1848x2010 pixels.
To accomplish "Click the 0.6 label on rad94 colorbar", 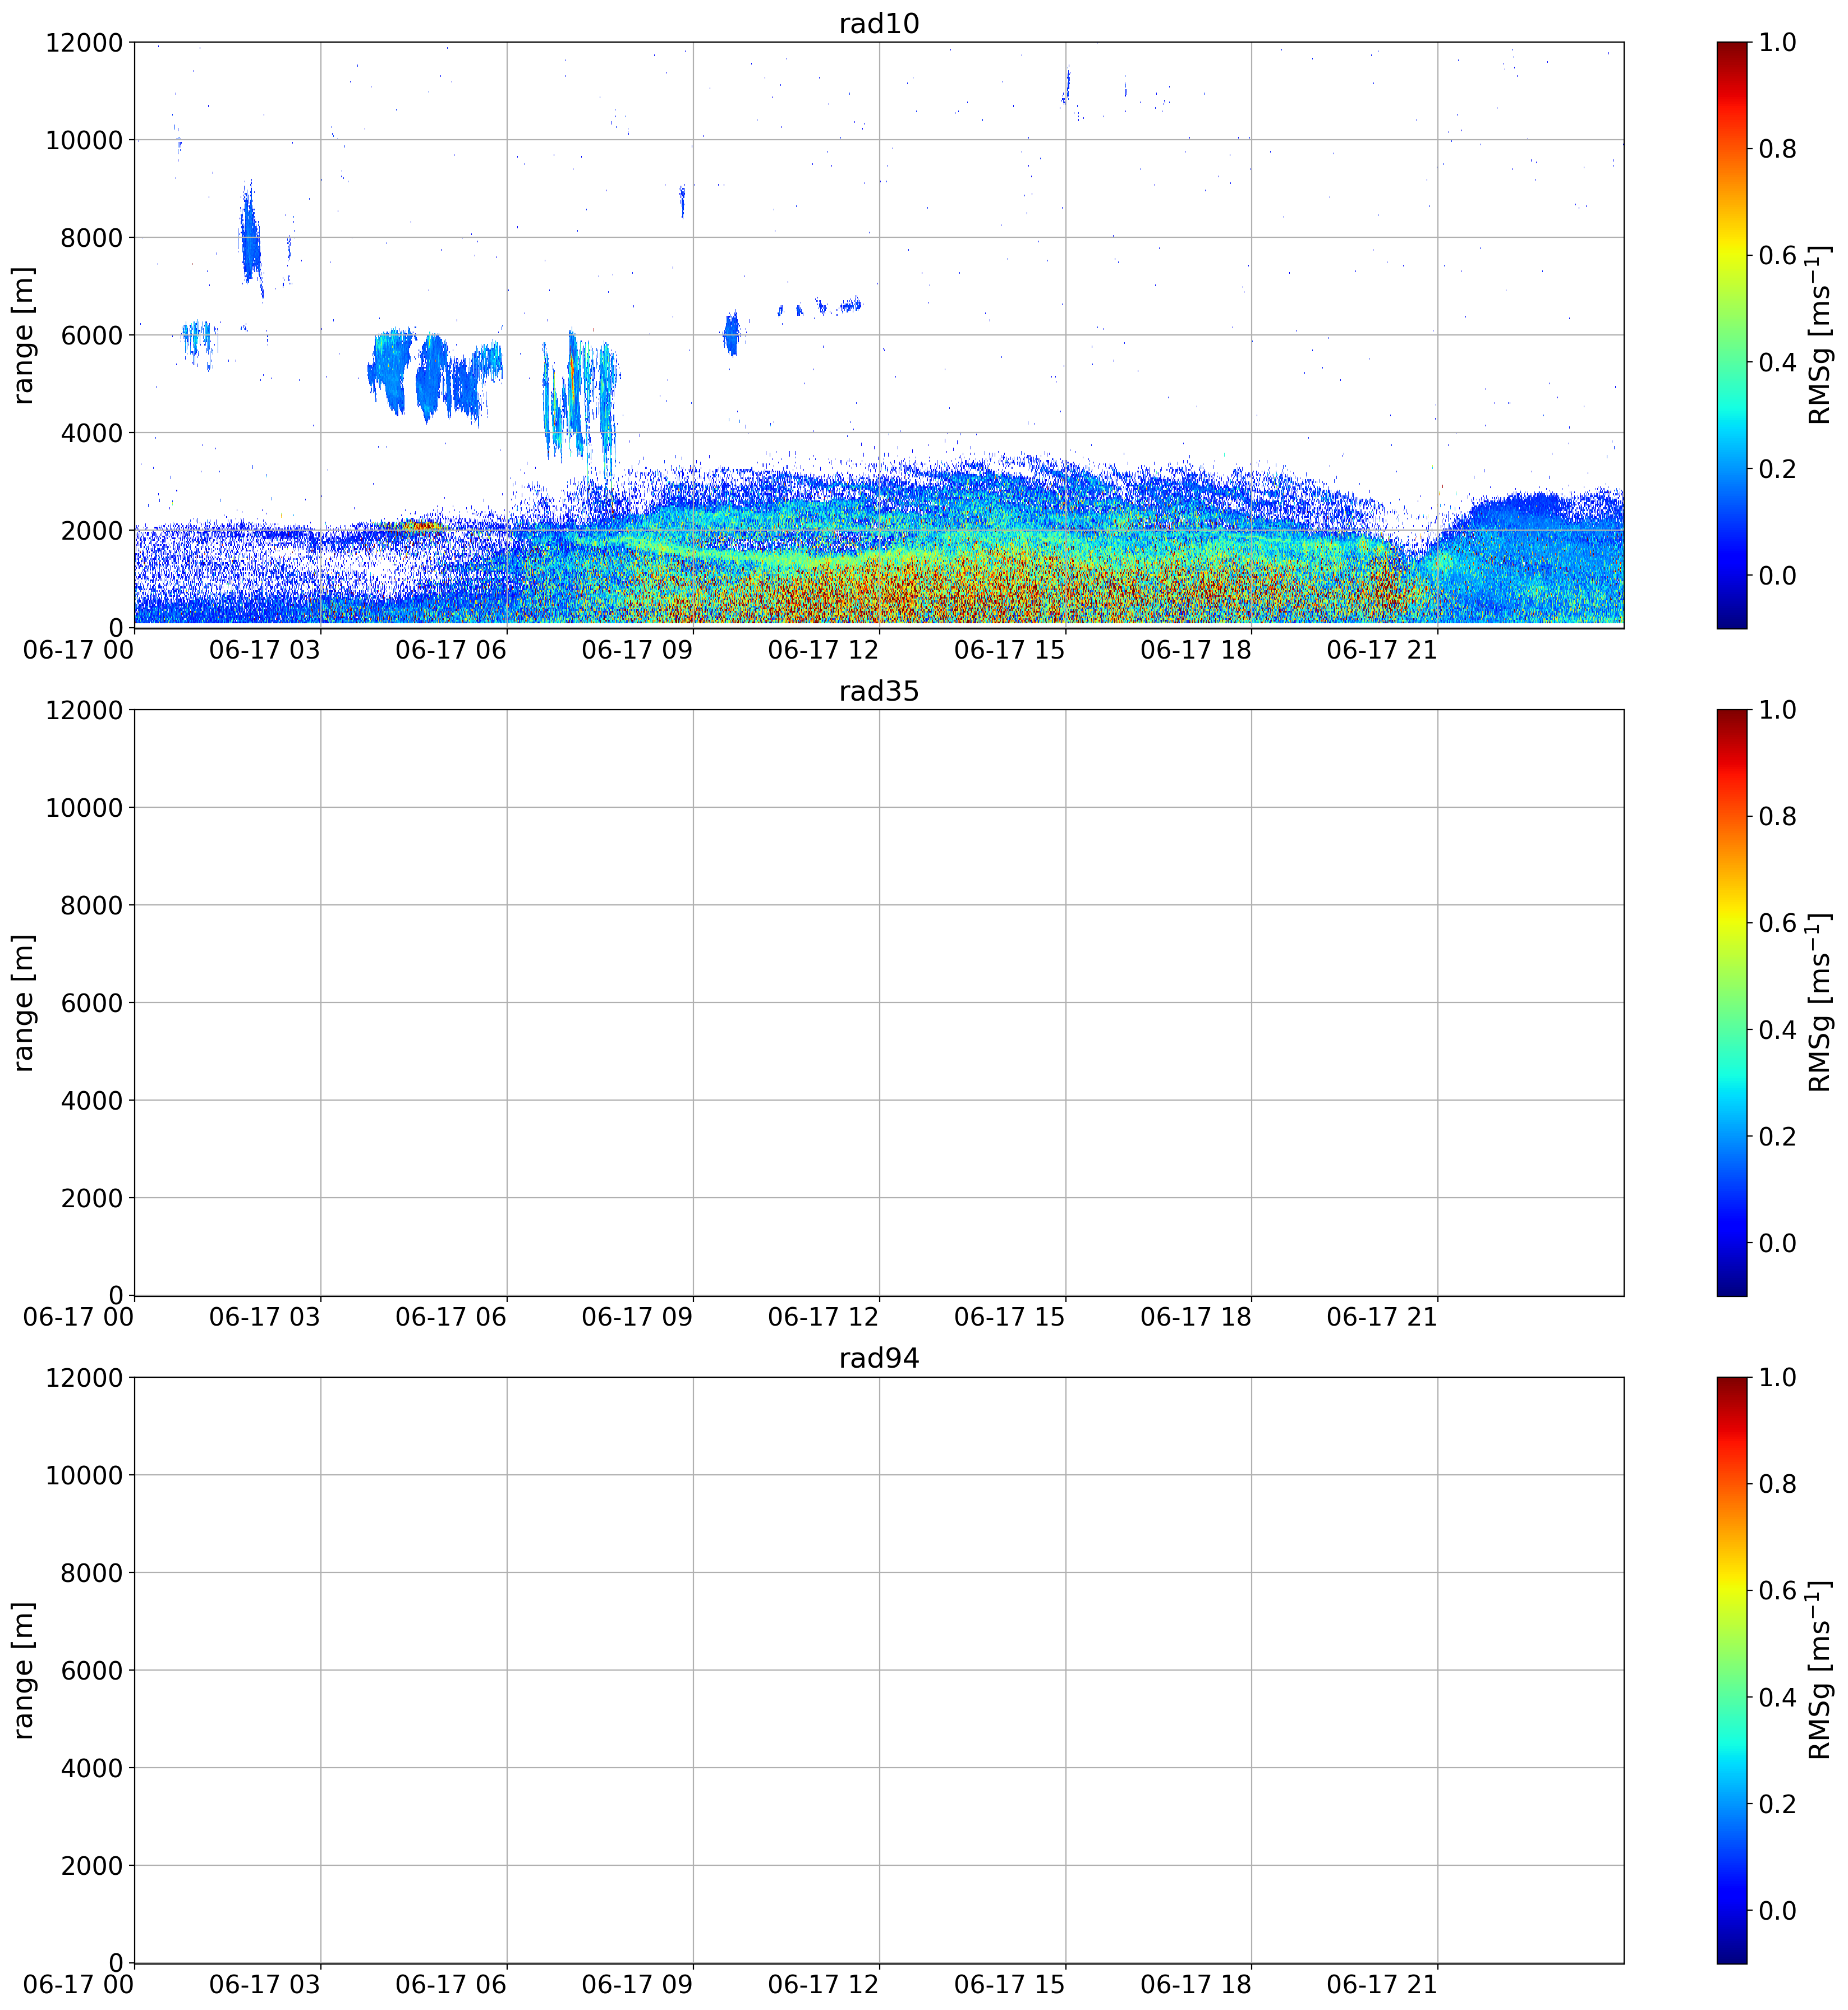I will click(1778, 1590).
